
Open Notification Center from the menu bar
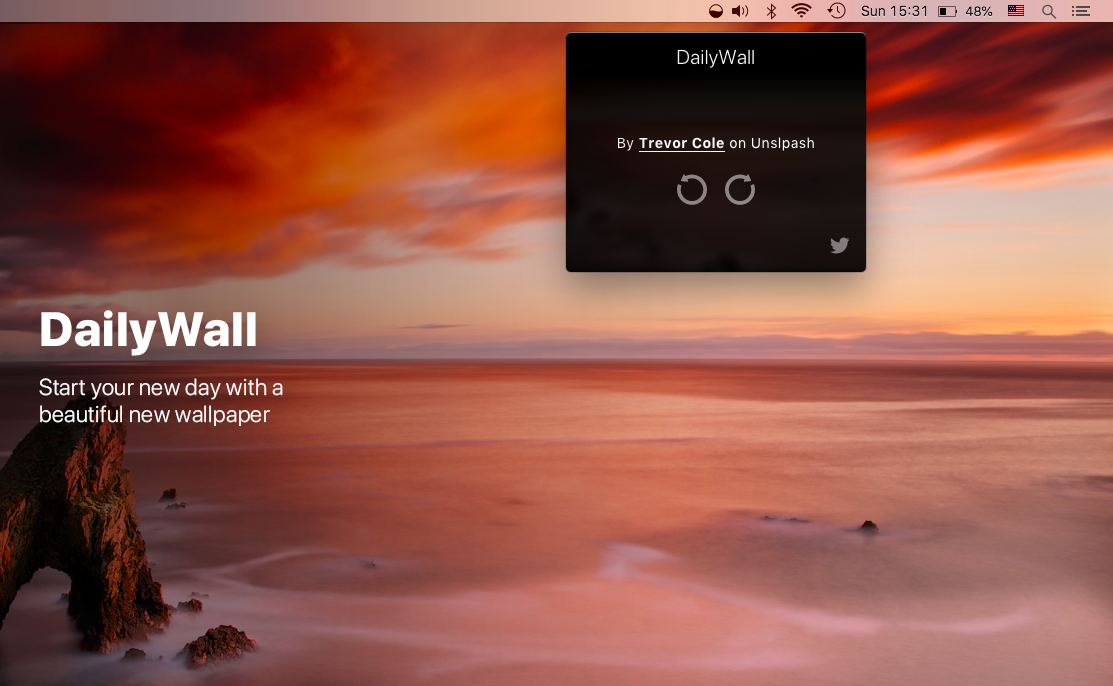point(1081,12)
